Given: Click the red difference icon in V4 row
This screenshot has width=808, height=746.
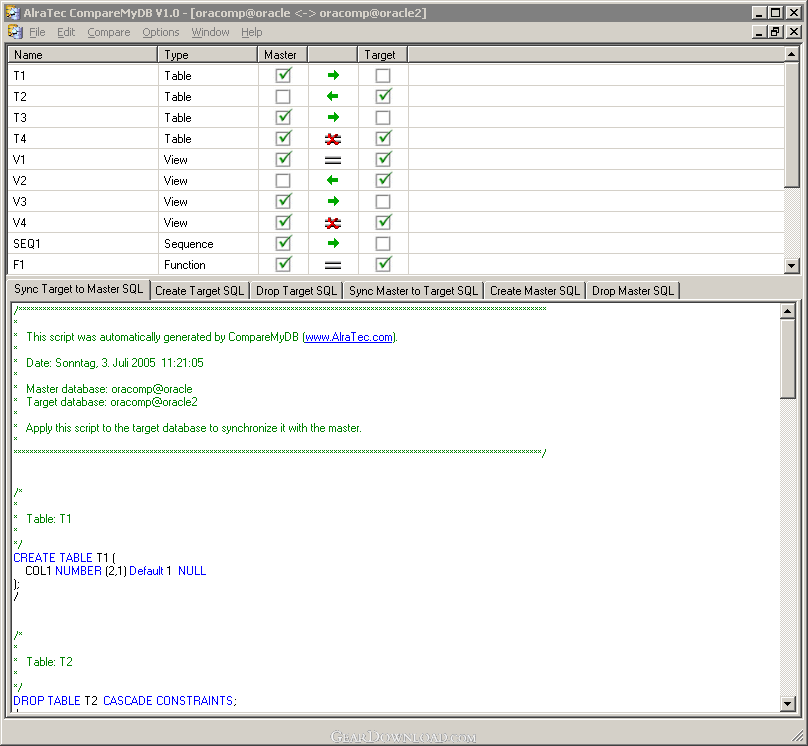Looking at the screenshot, I should pyautogui.click(x=333, y=223).
